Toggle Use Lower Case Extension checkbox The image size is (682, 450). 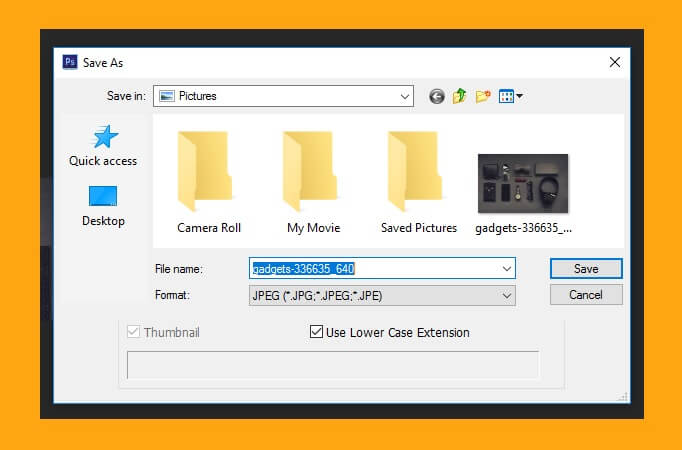tap(316, 332)
